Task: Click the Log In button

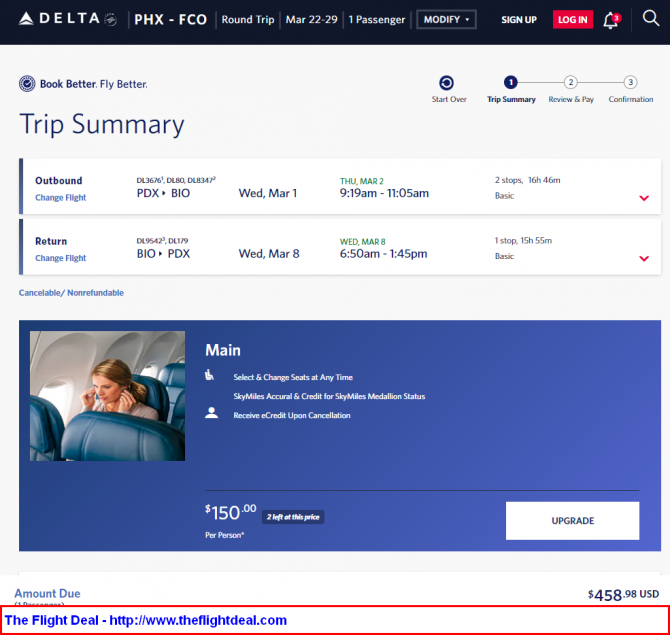Action: pyautogui.click(x=572, y=20)
